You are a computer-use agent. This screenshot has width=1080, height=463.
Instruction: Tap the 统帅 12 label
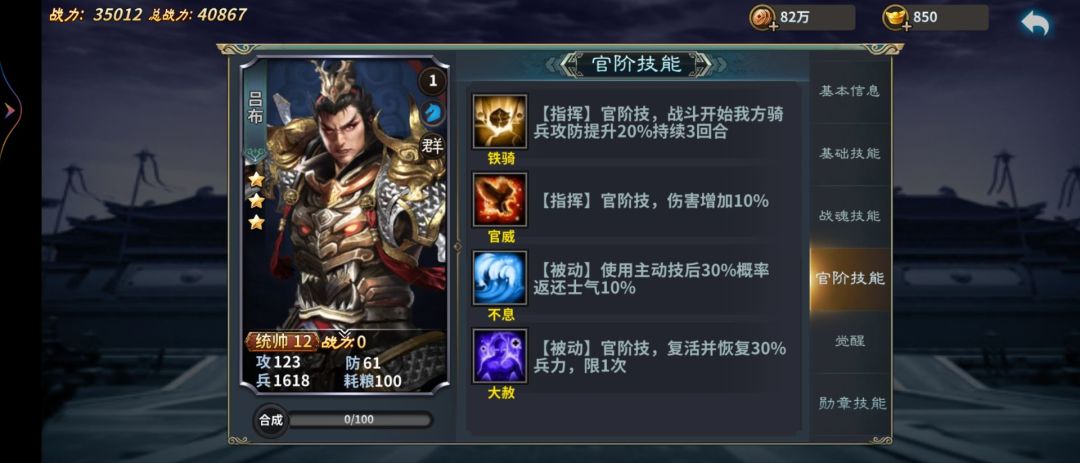pos(284,341)
